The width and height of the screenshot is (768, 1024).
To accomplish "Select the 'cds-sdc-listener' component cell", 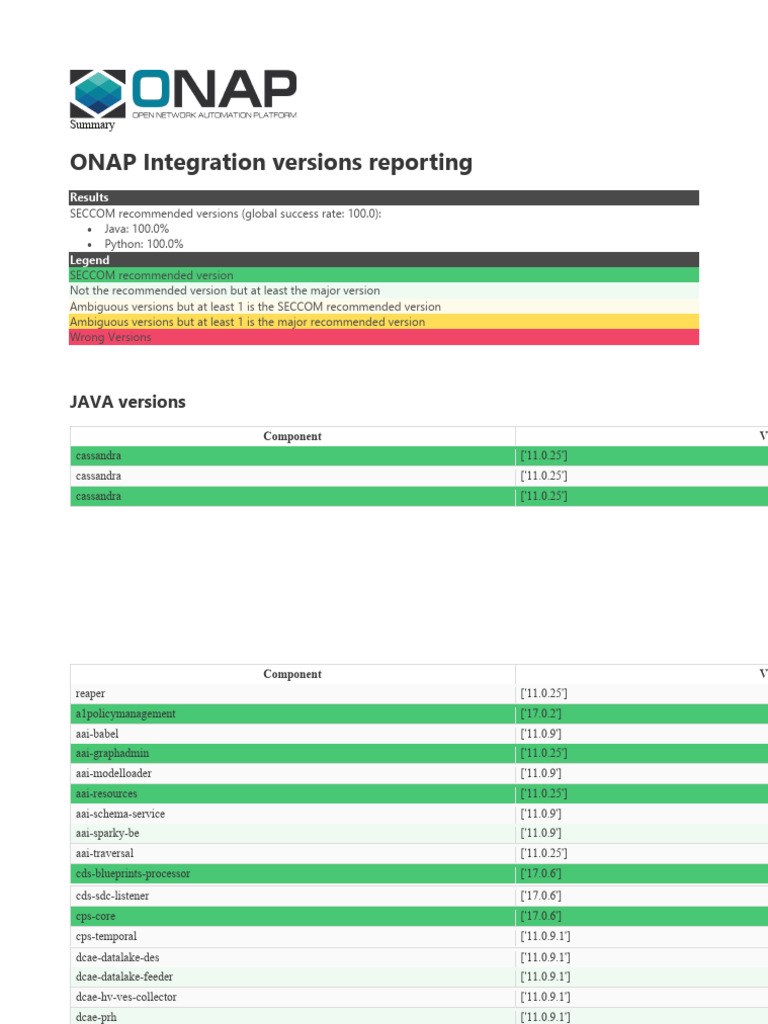I will pos(293,896).
